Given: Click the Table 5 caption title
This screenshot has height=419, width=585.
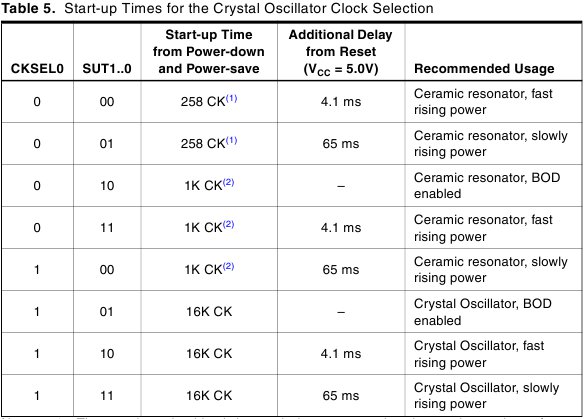Looking at the screenshot, I should coord(218,8).
